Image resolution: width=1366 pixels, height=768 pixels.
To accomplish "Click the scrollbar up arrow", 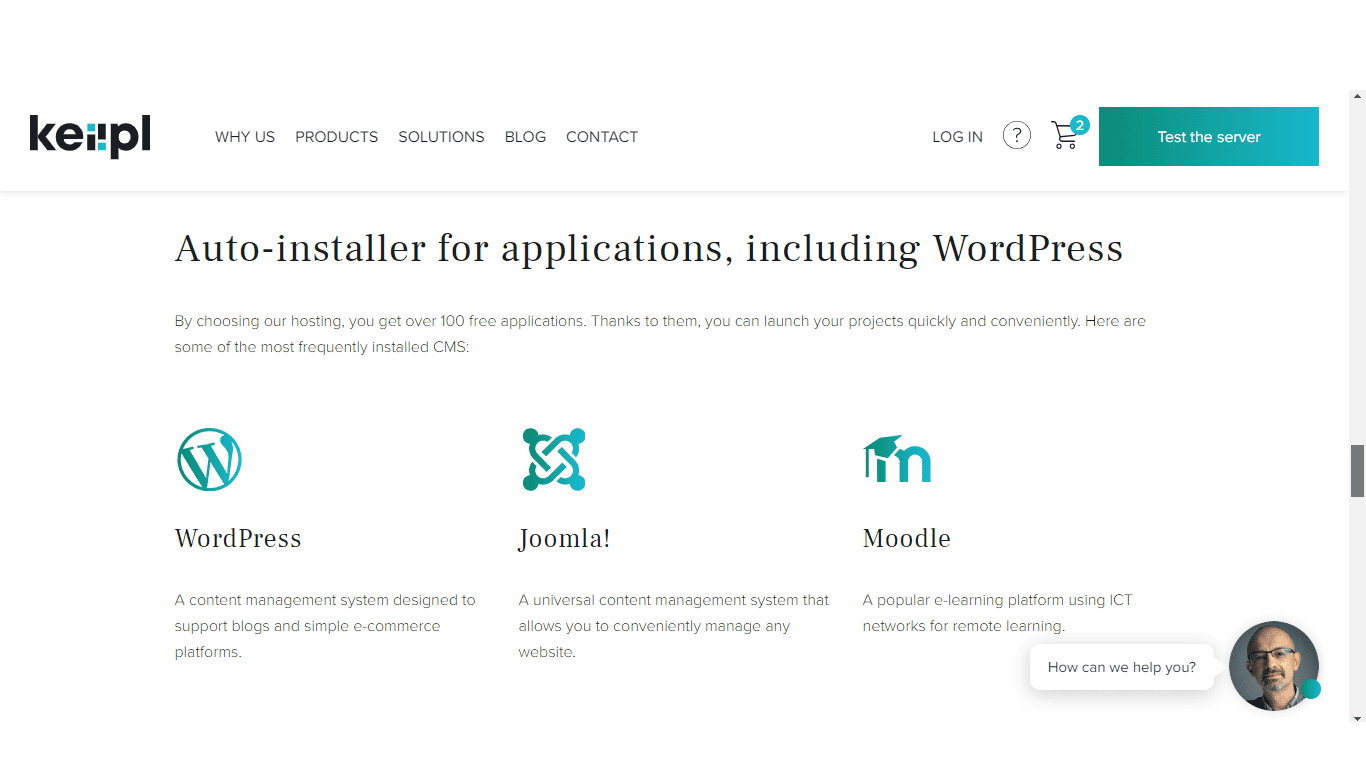I will (1357, 97).
